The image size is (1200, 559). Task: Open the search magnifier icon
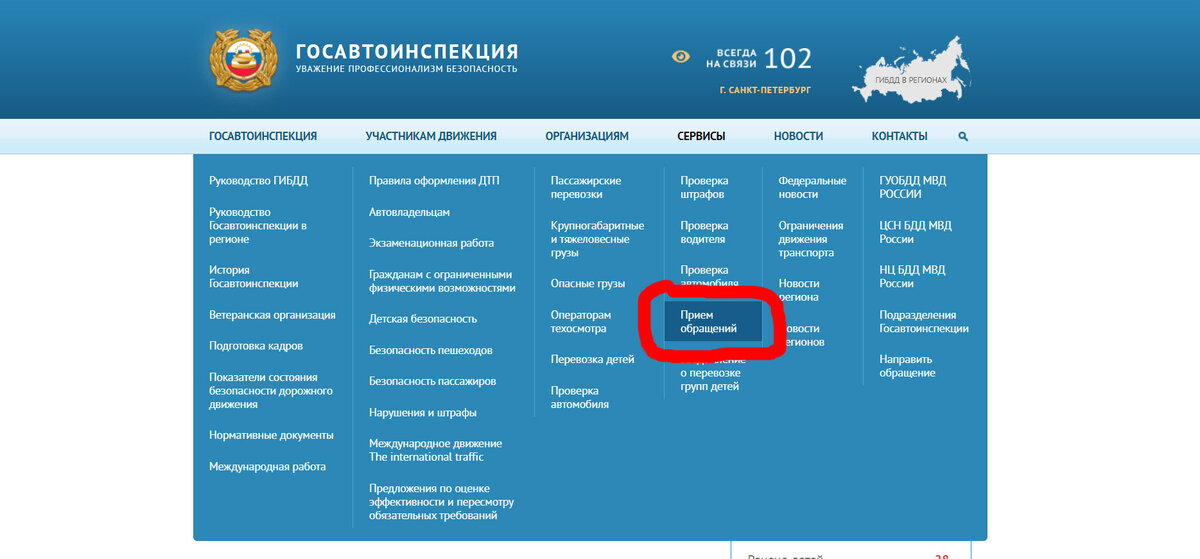[x=963, y=136]
